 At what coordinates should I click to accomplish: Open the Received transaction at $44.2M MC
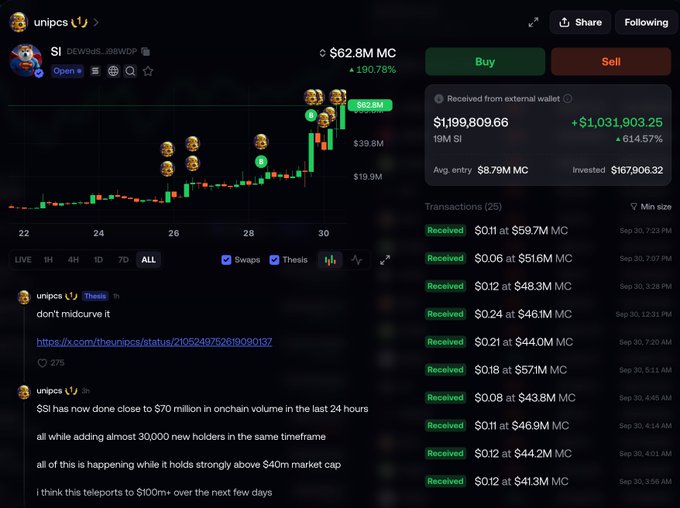tap(548, 453)
